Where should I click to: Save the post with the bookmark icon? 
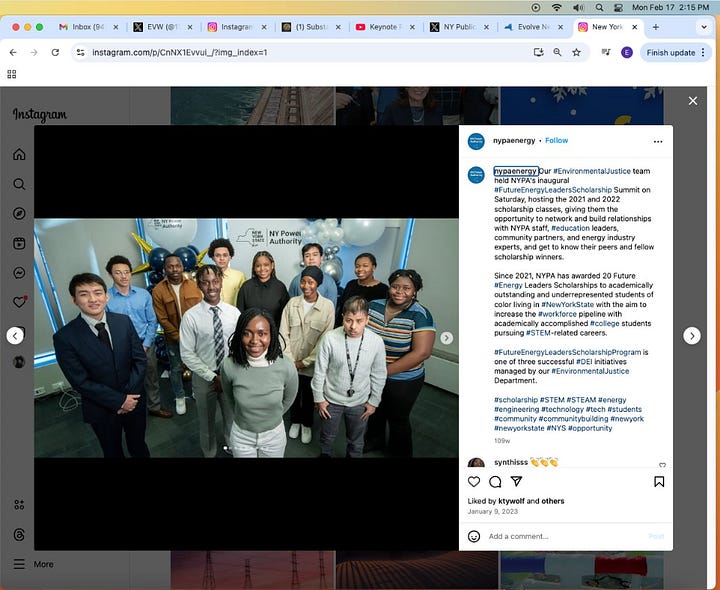(659, 482)
